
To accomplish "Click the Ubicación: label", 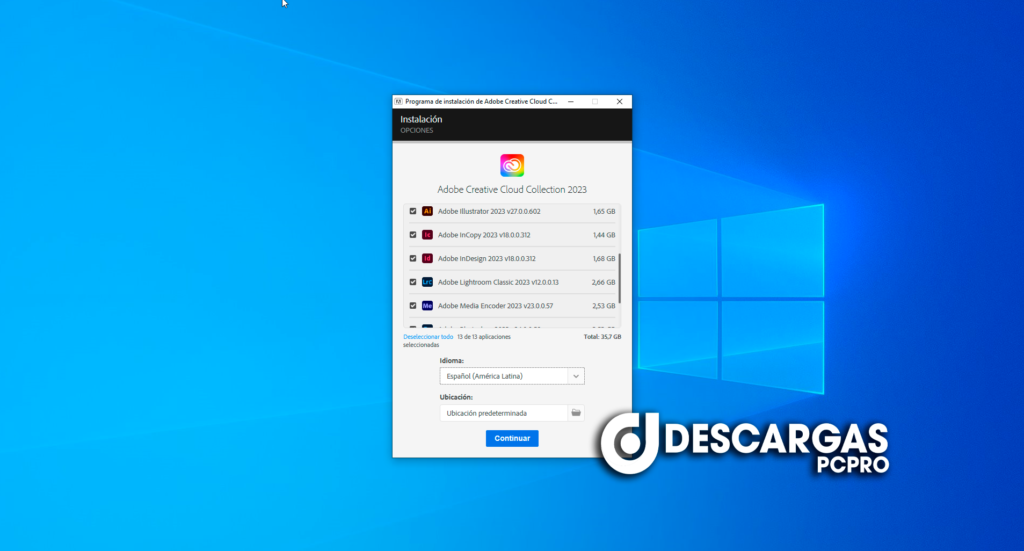I will [x=456, y=397].
